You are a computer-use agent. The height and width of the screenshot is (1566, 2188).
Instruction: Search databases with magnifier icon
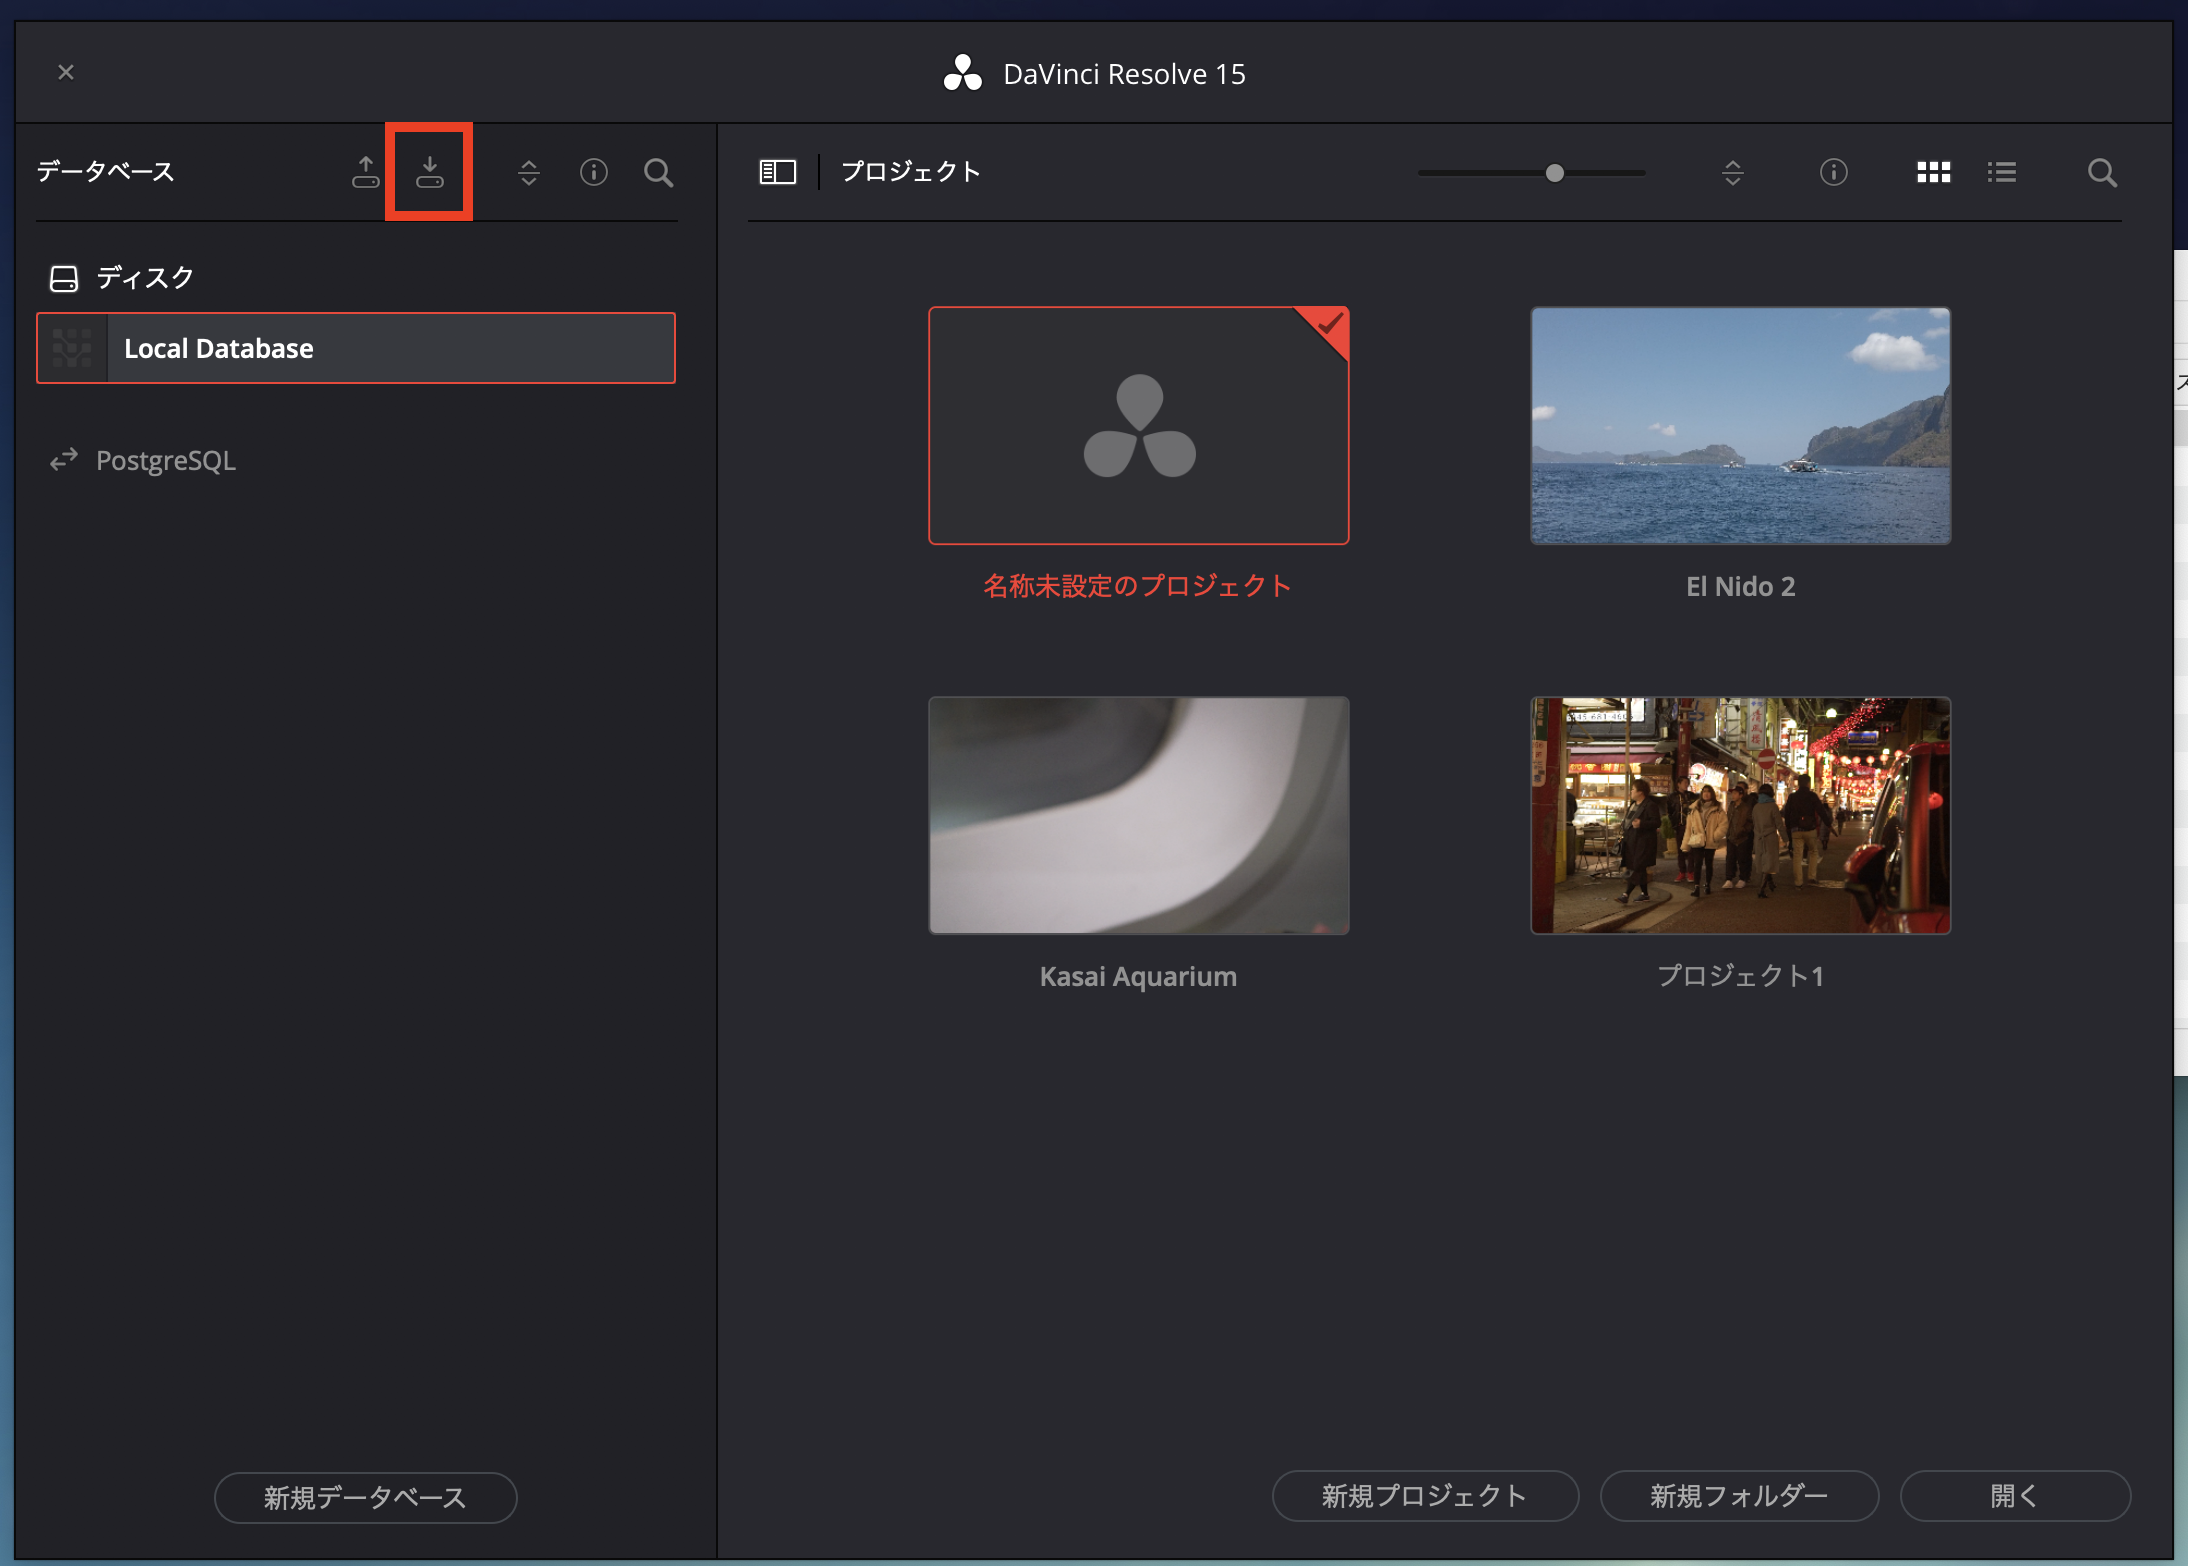(658, 172)
